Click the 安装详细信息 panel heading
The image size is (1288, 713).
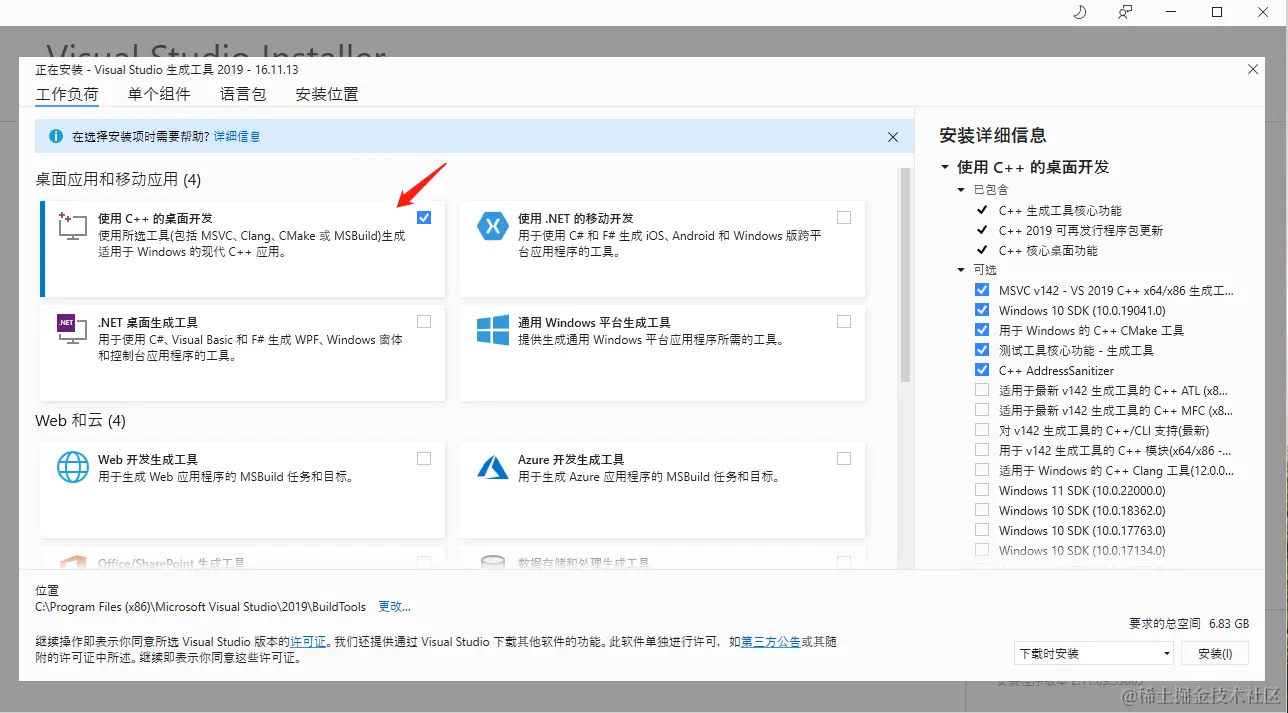tap(993, 135)
